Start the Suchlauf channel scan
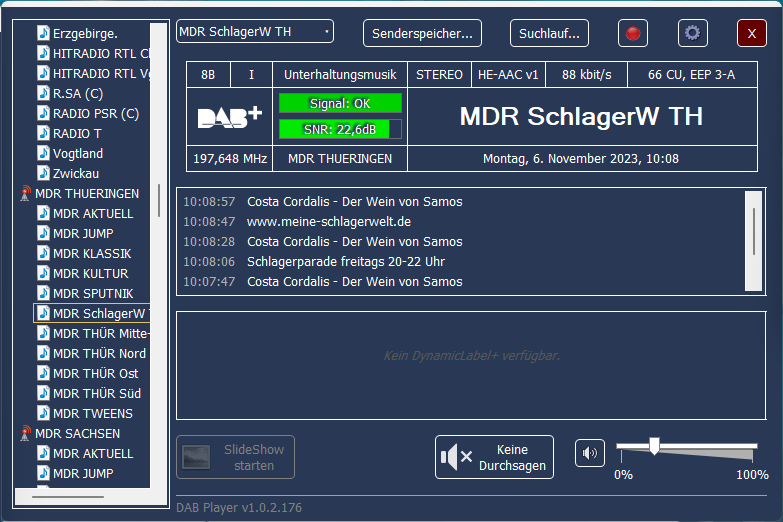 [x=549, y=33]
